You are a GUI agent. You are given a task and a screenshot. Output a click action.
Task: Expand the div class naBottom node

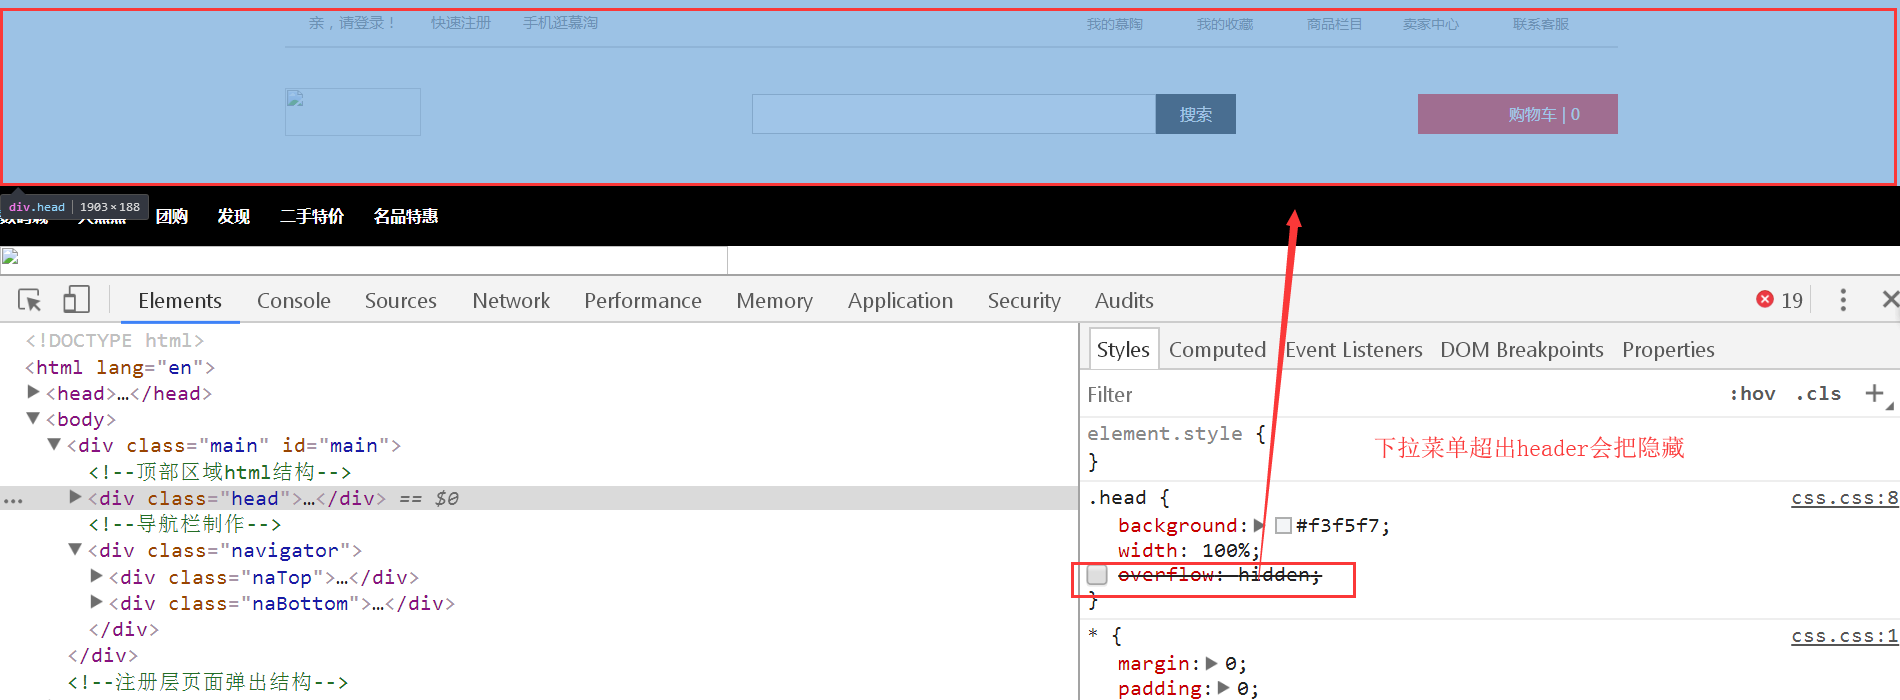tap(96, 602)
